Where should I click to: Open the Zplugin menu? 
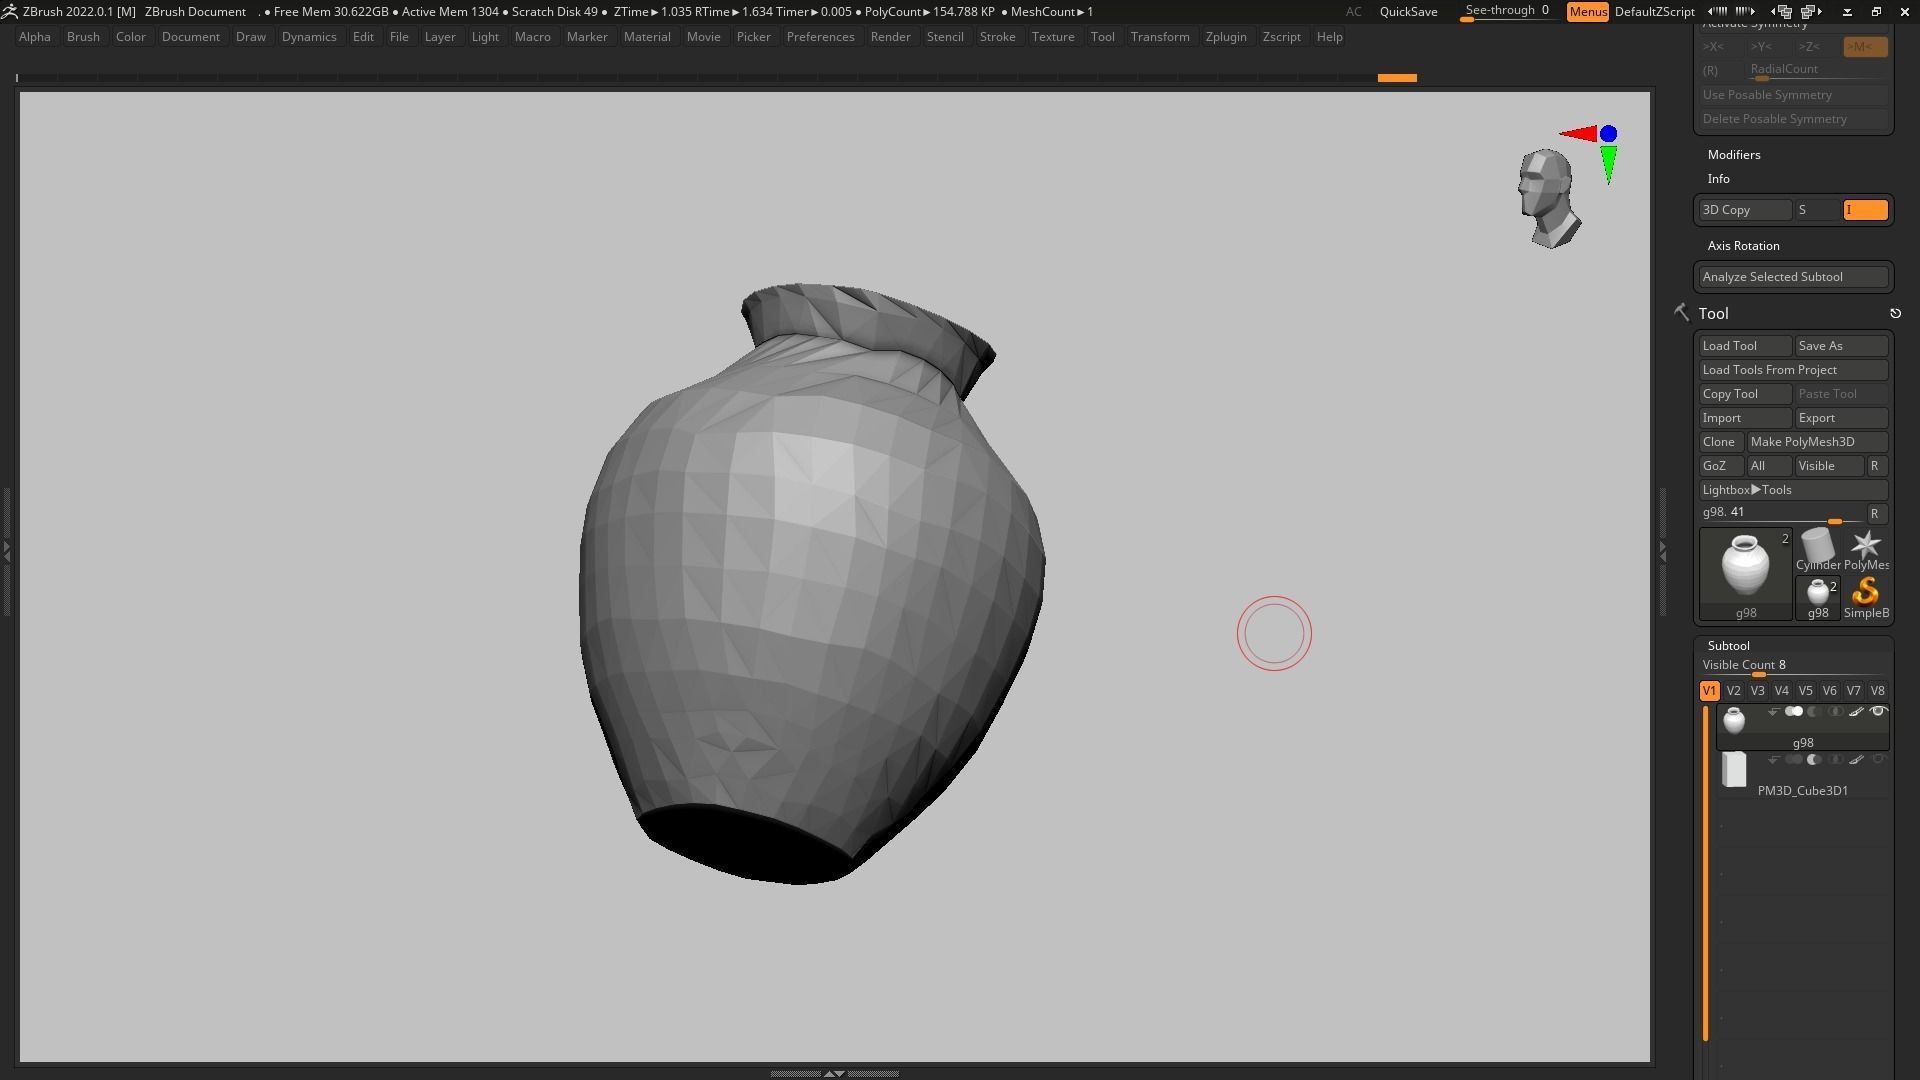click(1225, 37)
